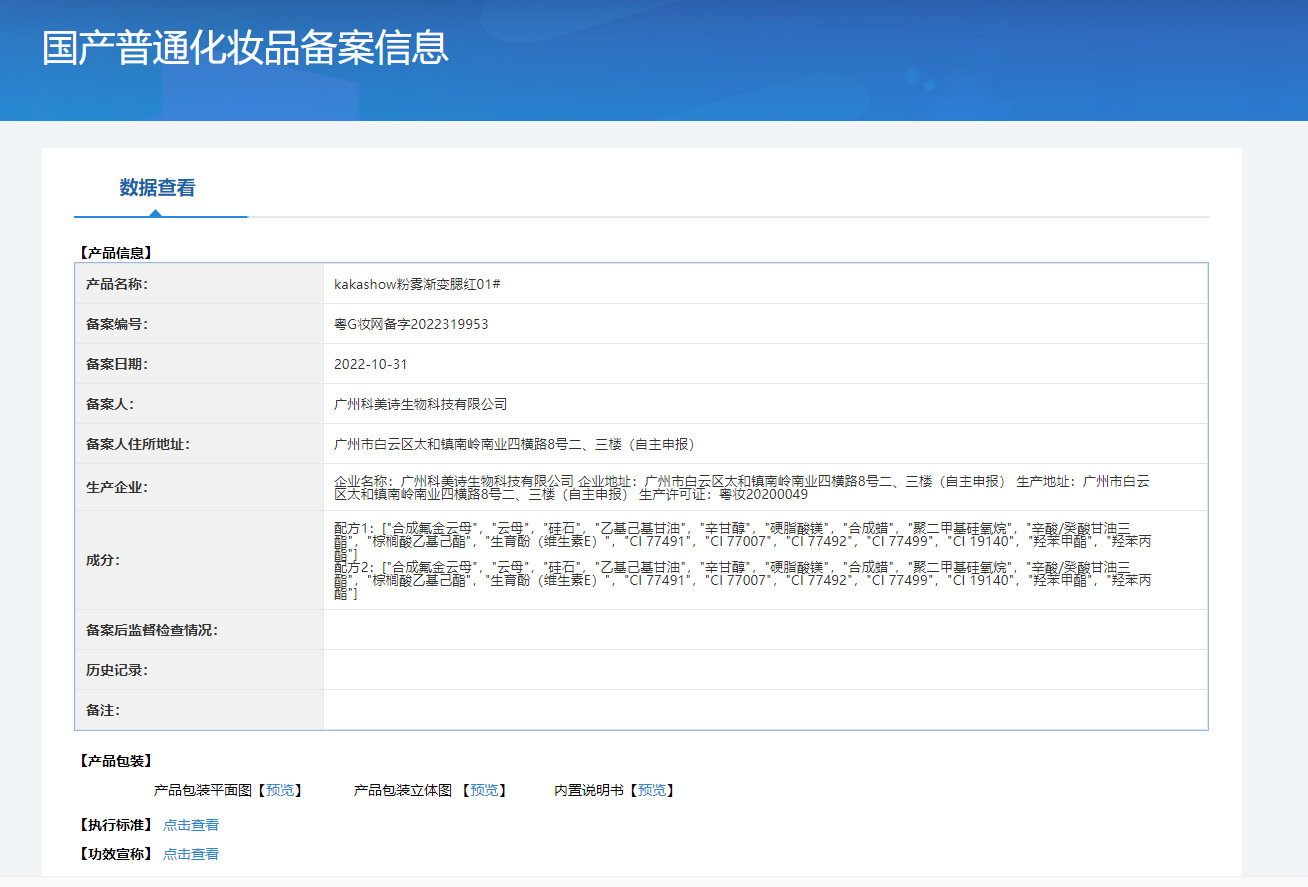The height and width of the screenshot is (887, 1308).
Task: Click the 备案后监督检查情况 row label
Action: (x=152, y=630)
